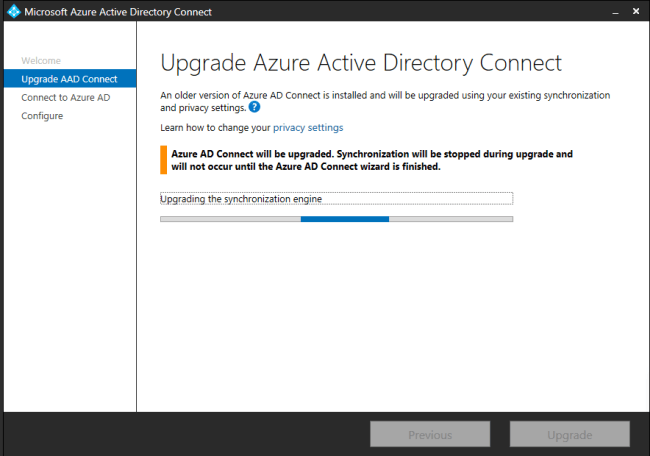
Task: Click the bold synchronization warning text
Action: tap(372, 160)
